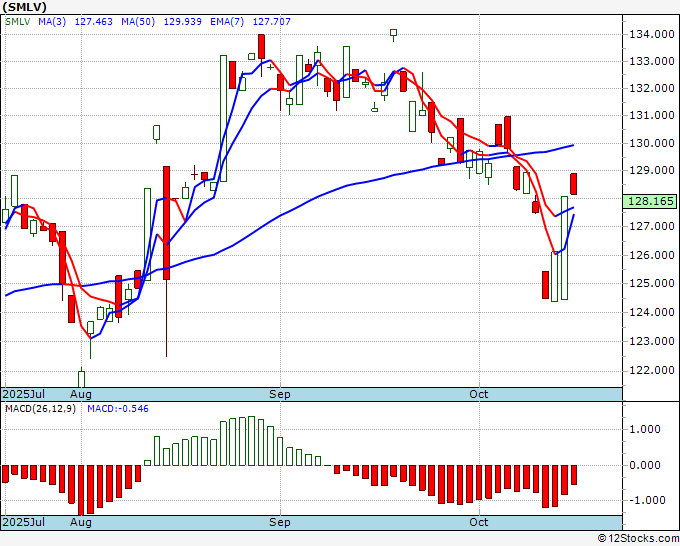Click the Sep label on MACD axis
Viewport: 680px width, 546px height.
(x=280, y=522)
